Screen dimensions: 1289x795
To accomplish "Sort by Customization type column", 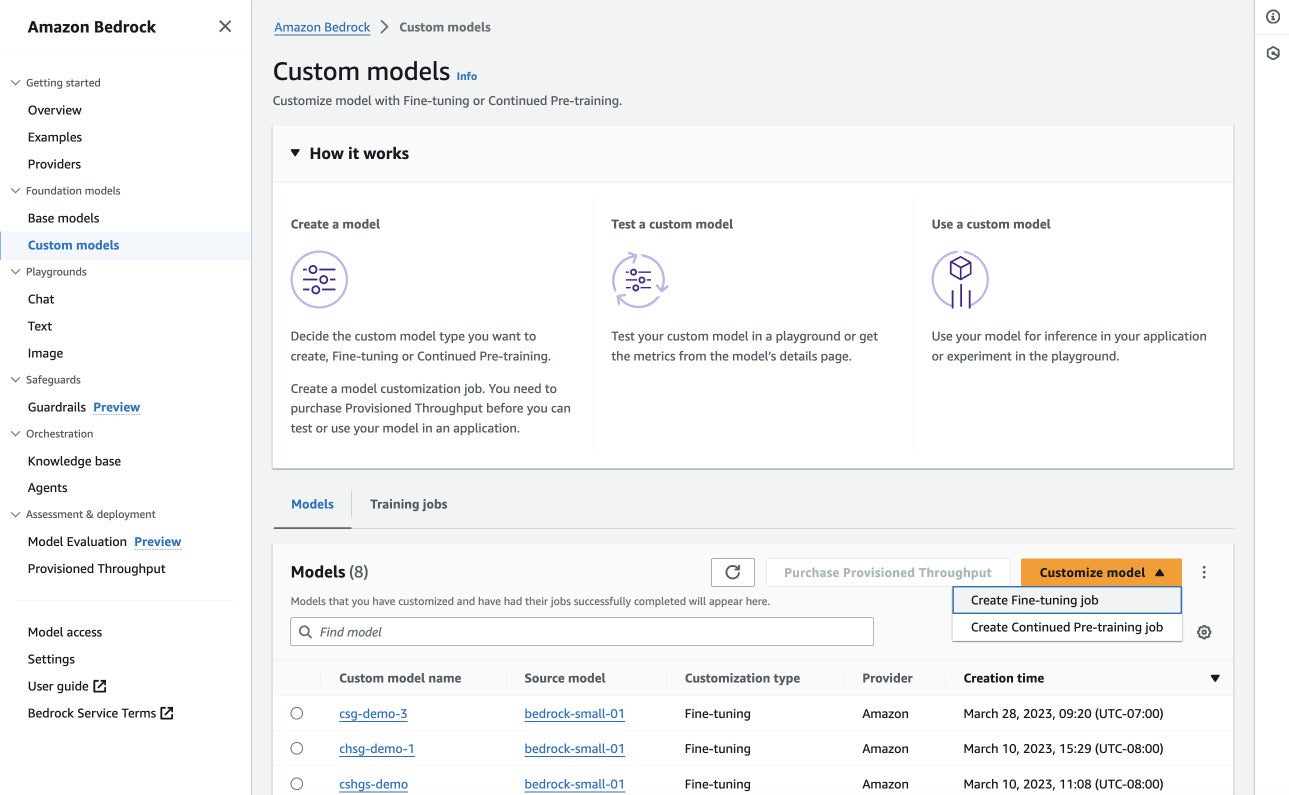I will [x=742, y=678].
